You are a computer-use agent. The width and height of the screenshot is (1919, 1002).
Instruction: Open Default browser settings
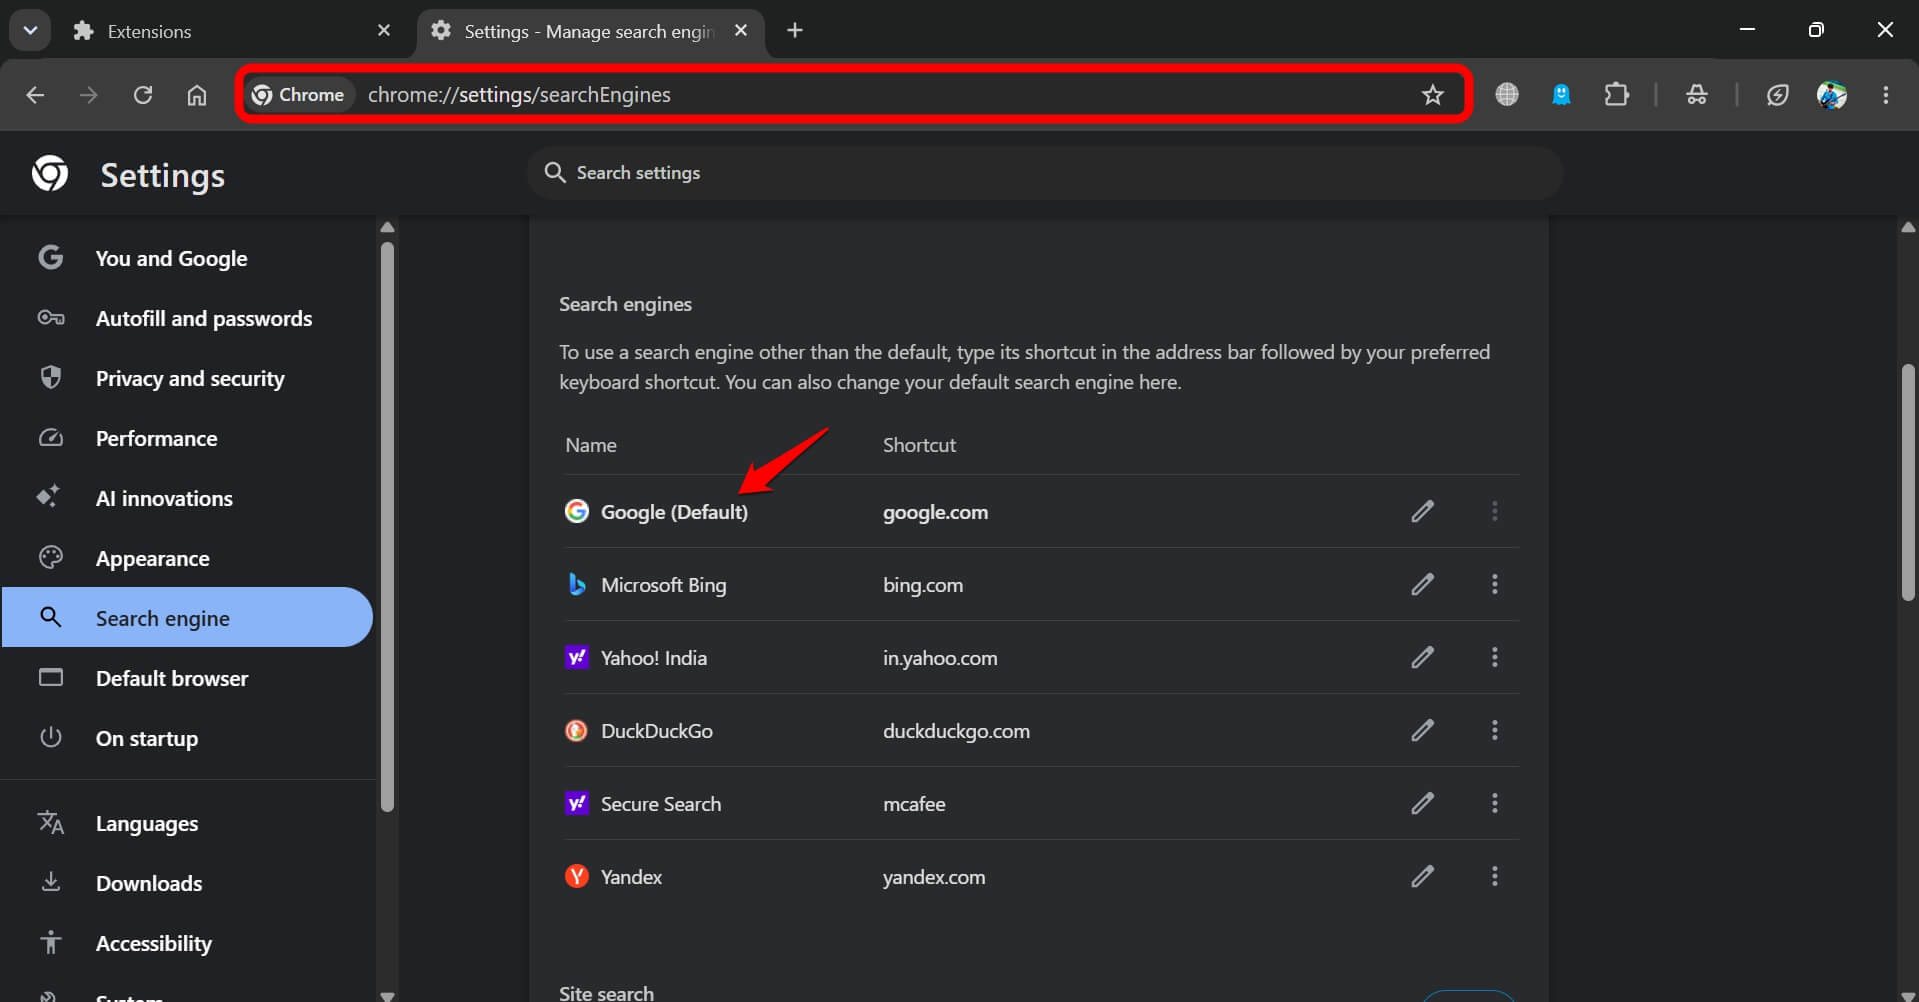pos(187,678)
